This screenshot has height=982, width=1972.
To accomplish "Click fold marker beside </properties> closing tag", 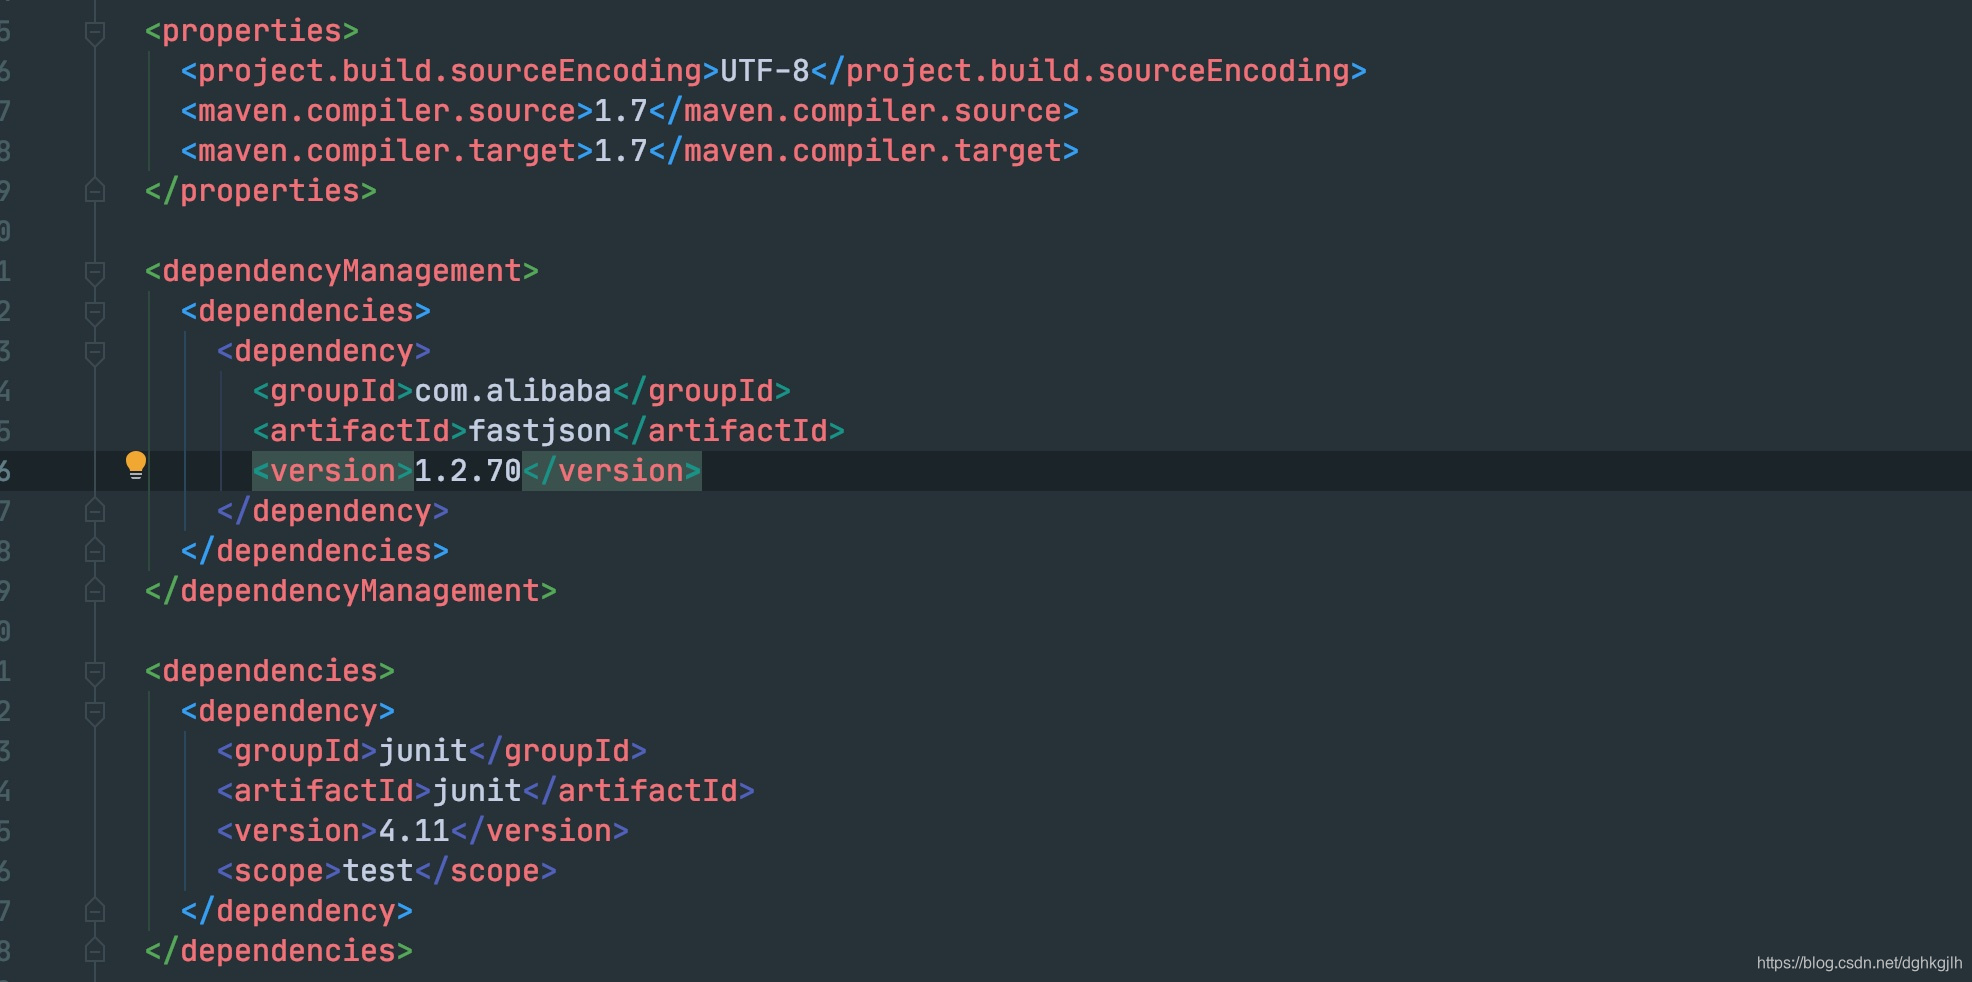I will 95,190.
